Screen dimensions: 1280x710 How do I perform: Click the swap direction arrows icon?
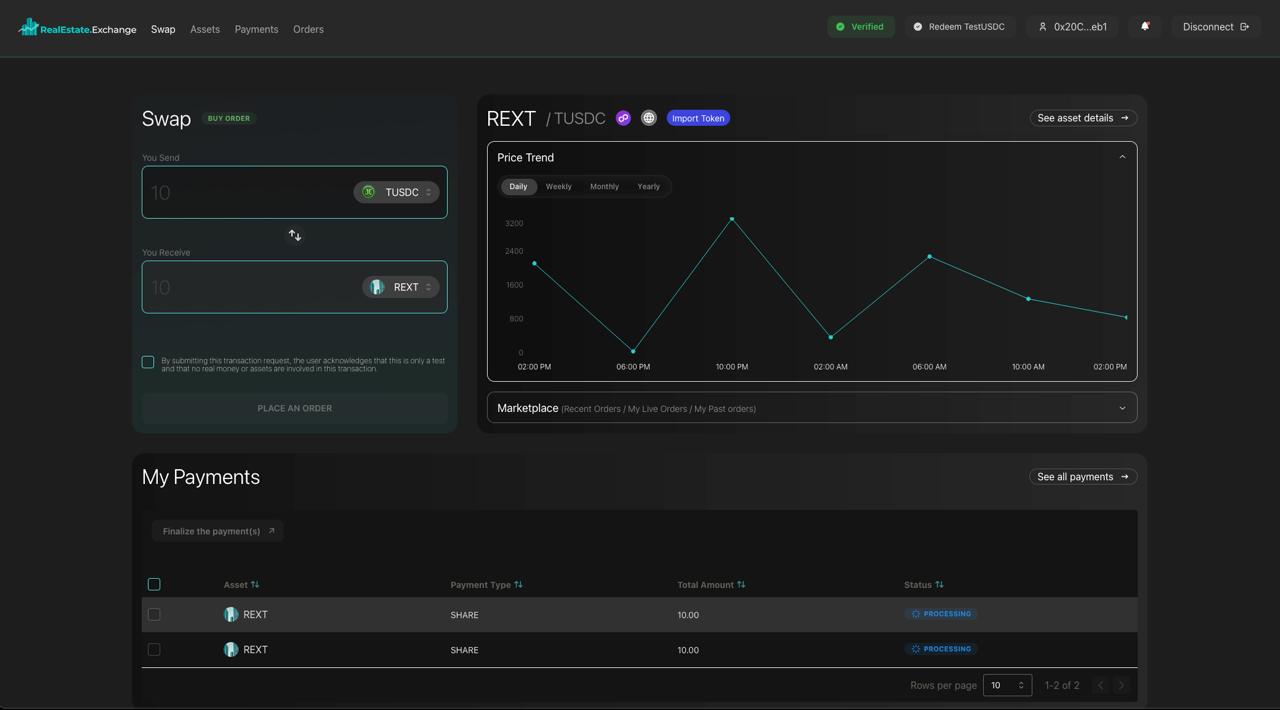coord(295,235)
